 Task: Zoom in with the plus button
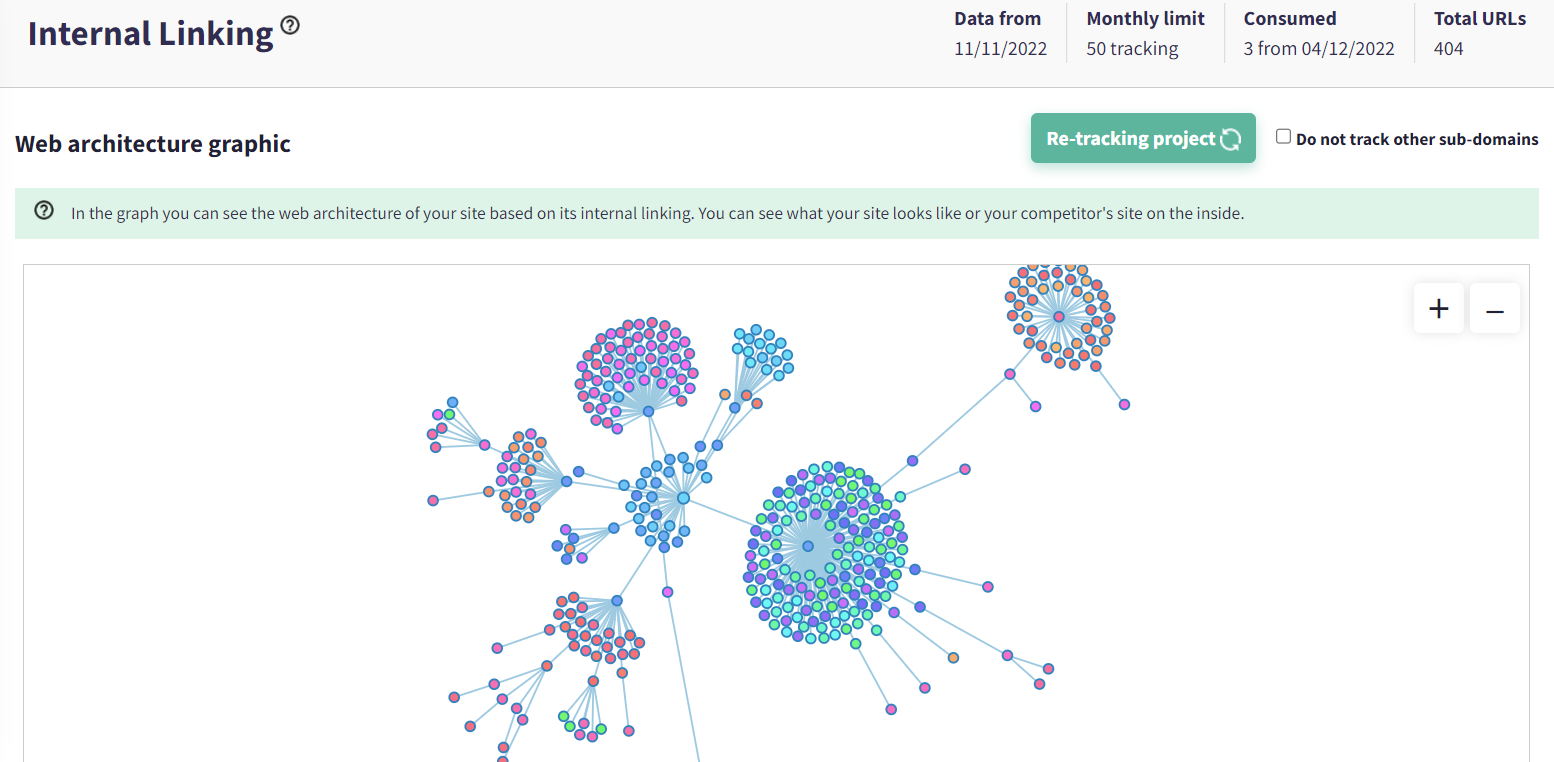coord(1438,309)
